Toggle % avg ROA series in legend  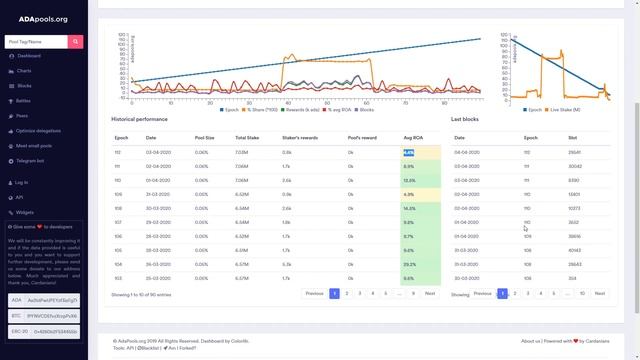point(337,110)
